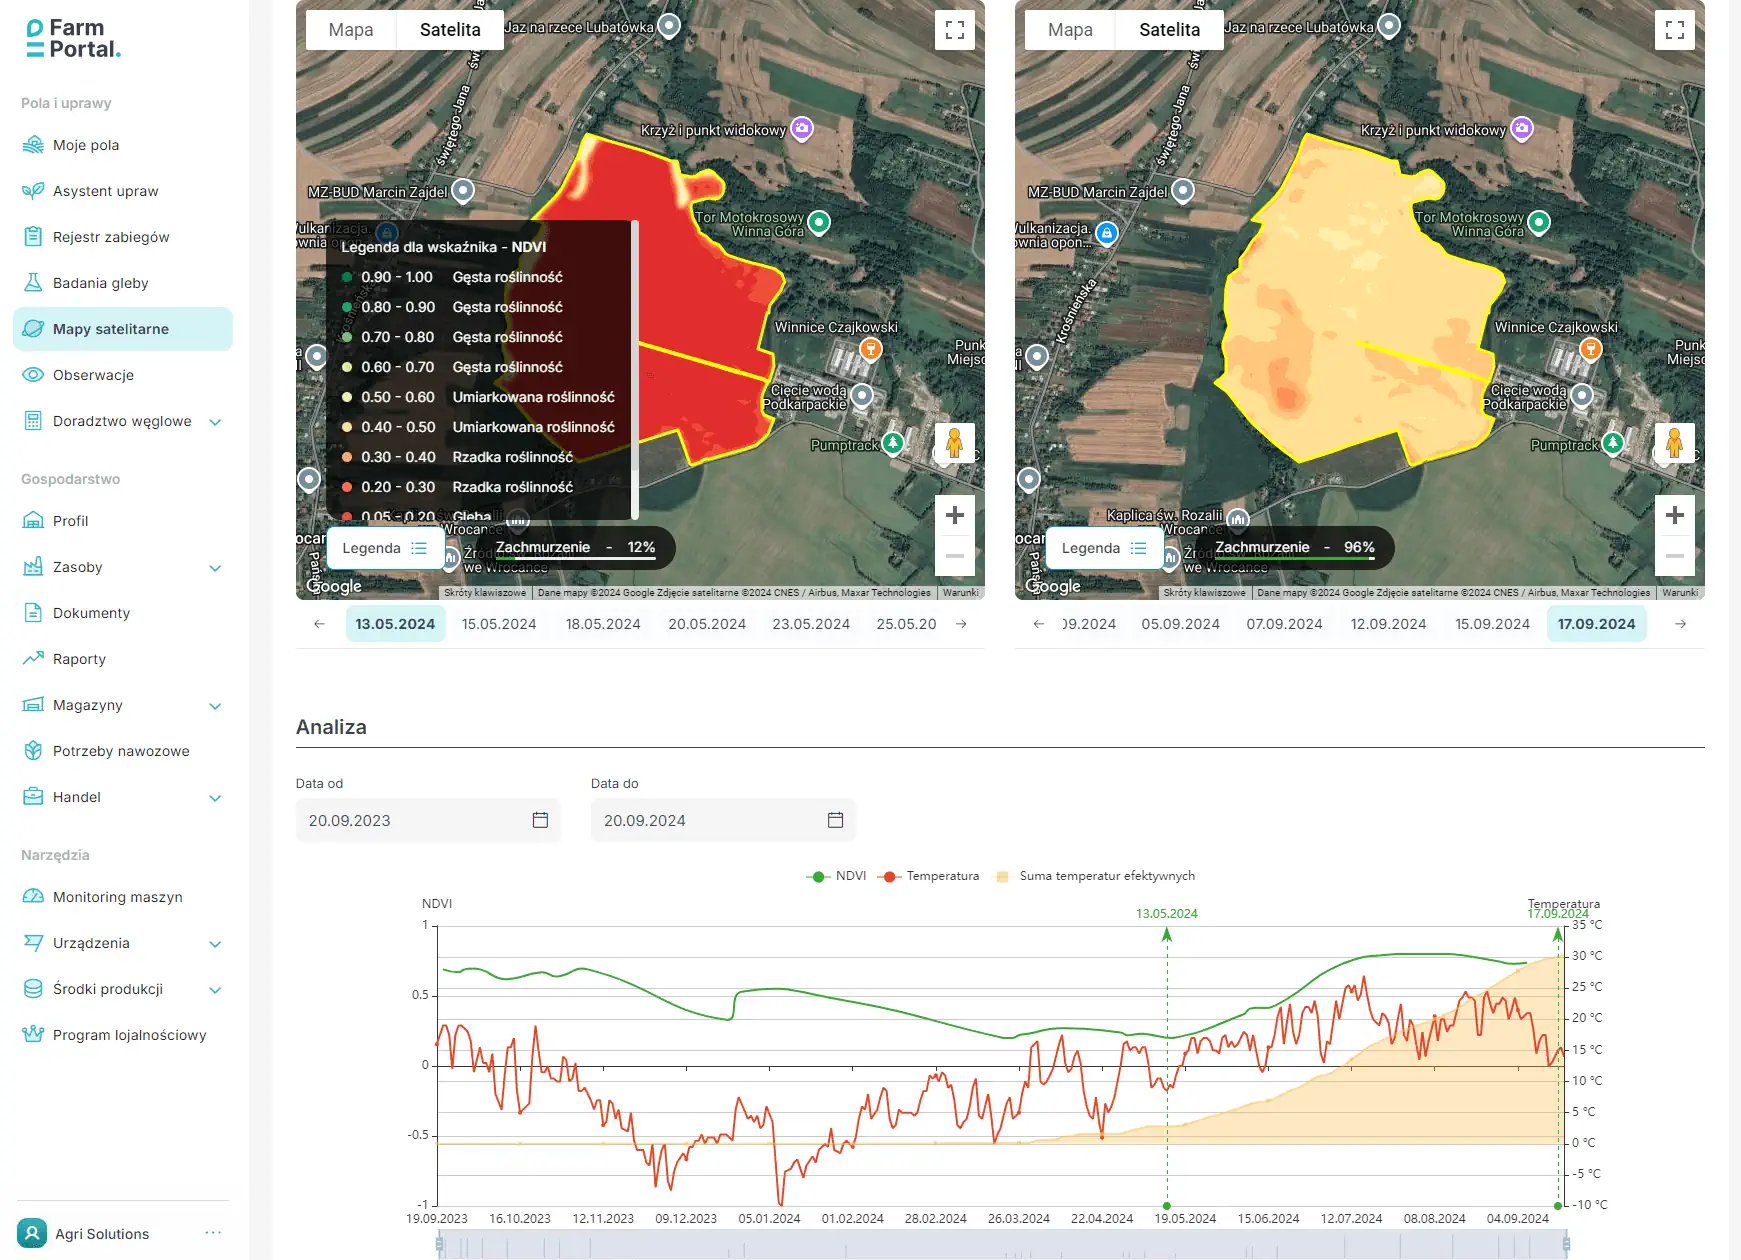Toggle Suma temperatur efektywnych series
The image size is (1741, 1260).
tap(1095, 876)
